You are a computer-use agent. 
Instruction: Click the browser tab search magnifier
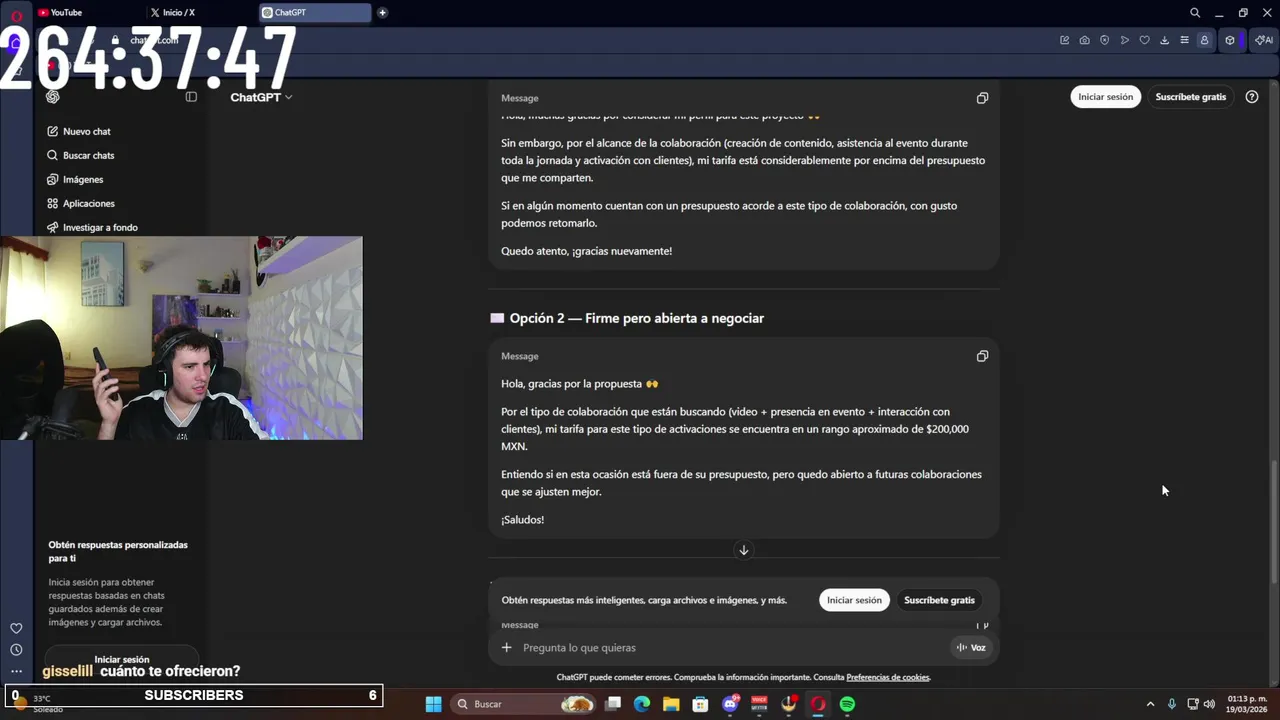coord(1195,13)
